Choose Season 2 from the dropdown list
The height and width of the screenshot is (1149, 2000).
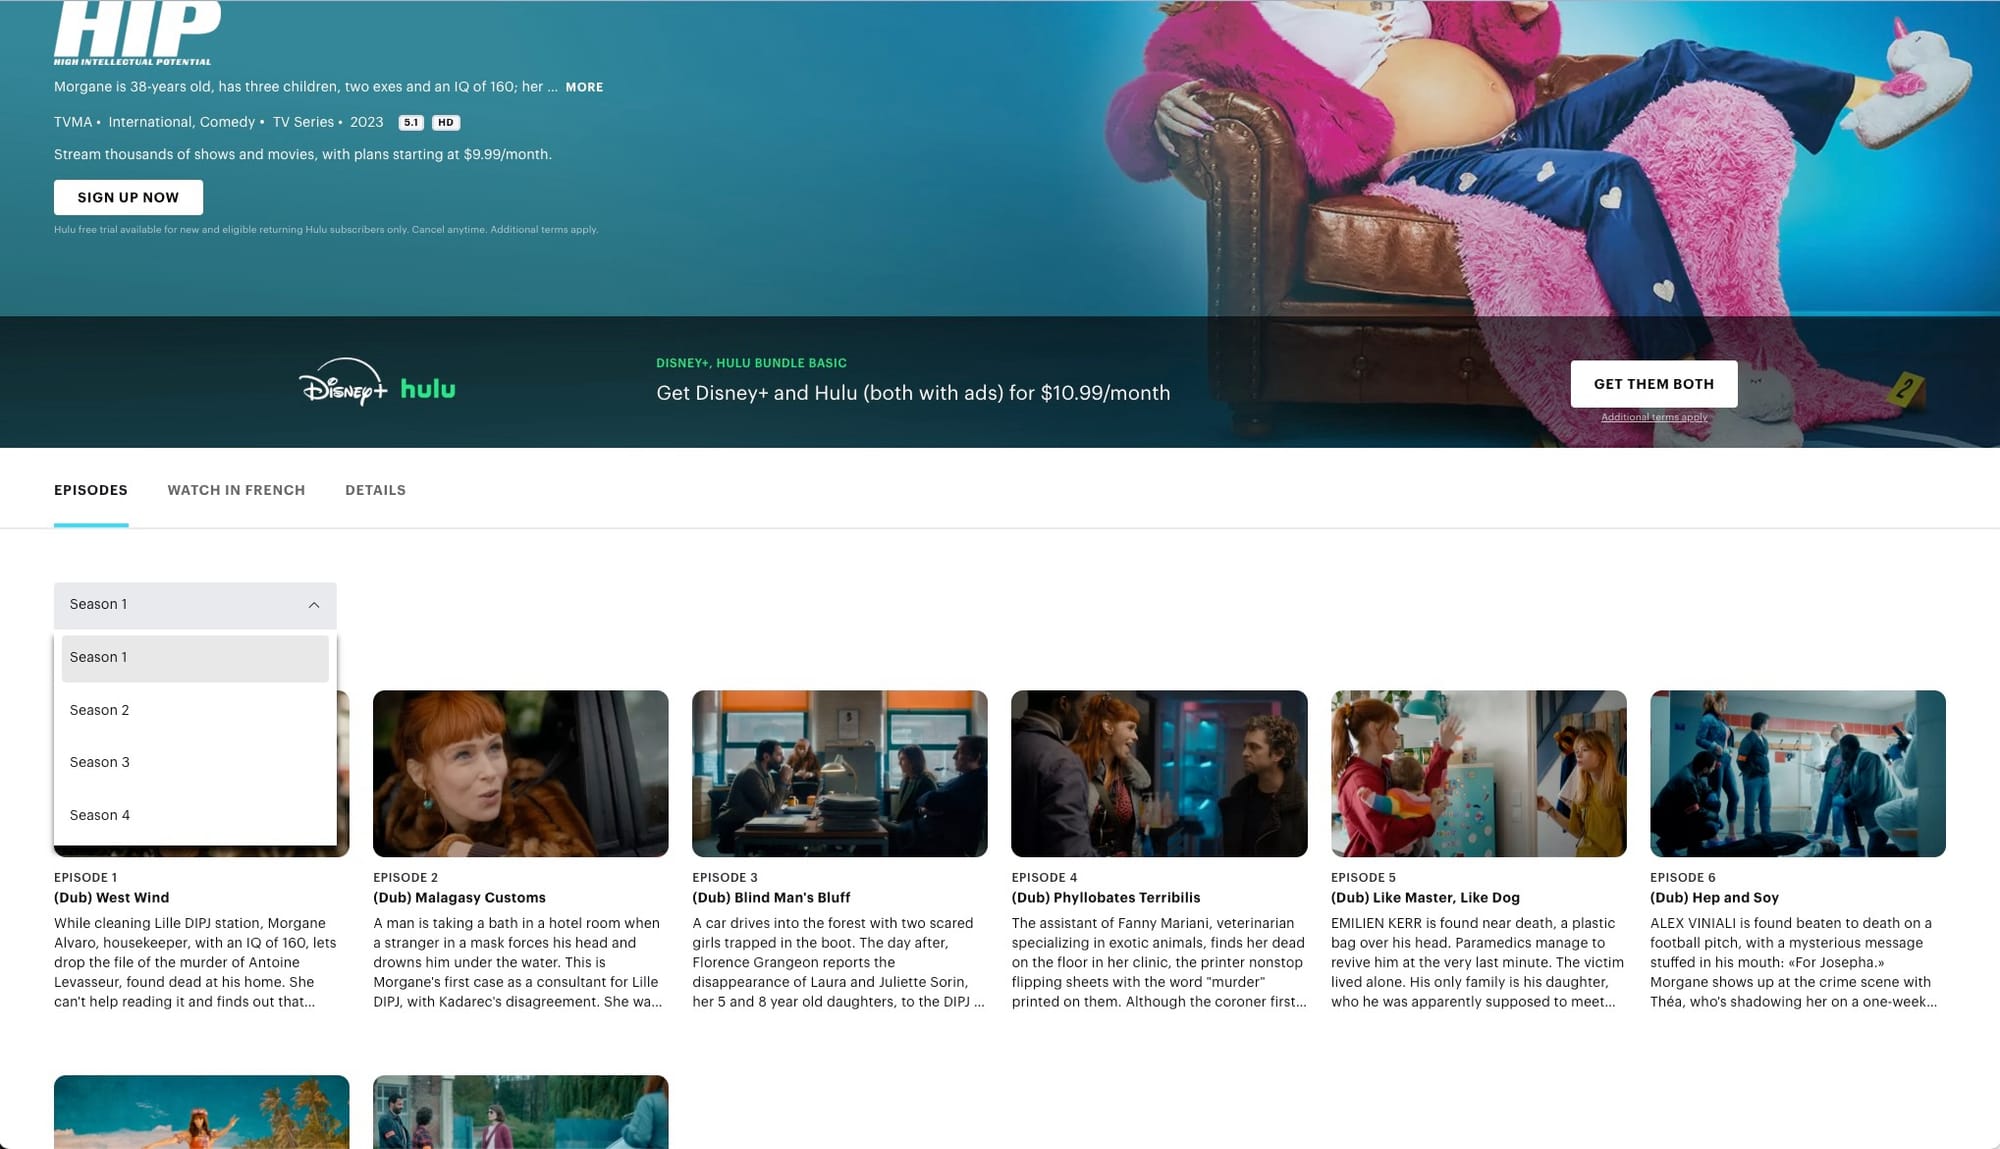pyautogui.click(x=195, y=710)
